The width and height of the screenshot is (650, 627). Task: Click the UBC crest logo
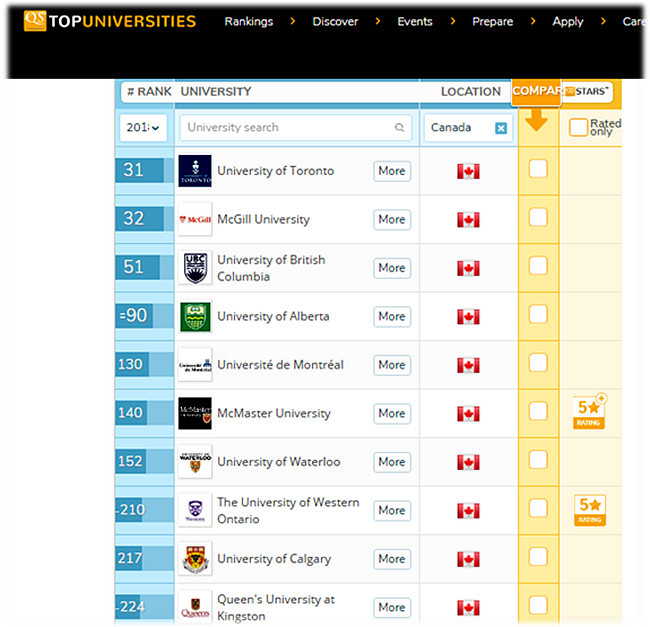(195, 268)
